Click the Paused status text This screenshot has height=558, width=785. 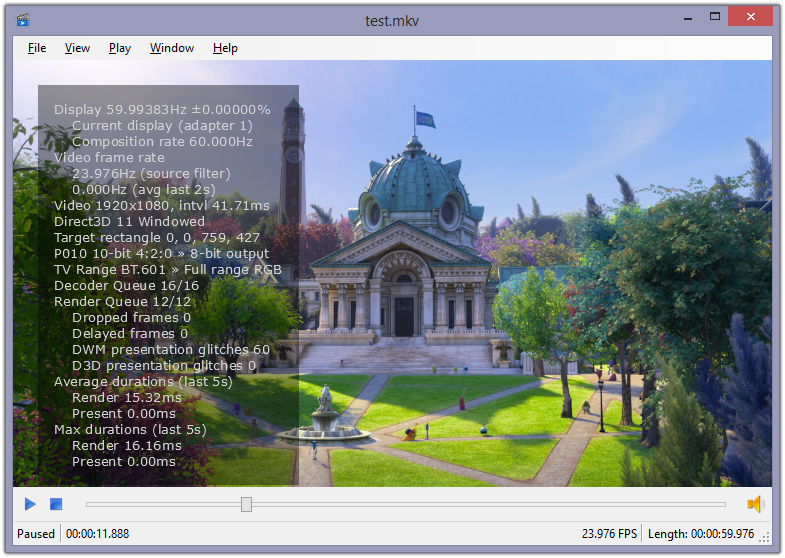coord(36,534)
